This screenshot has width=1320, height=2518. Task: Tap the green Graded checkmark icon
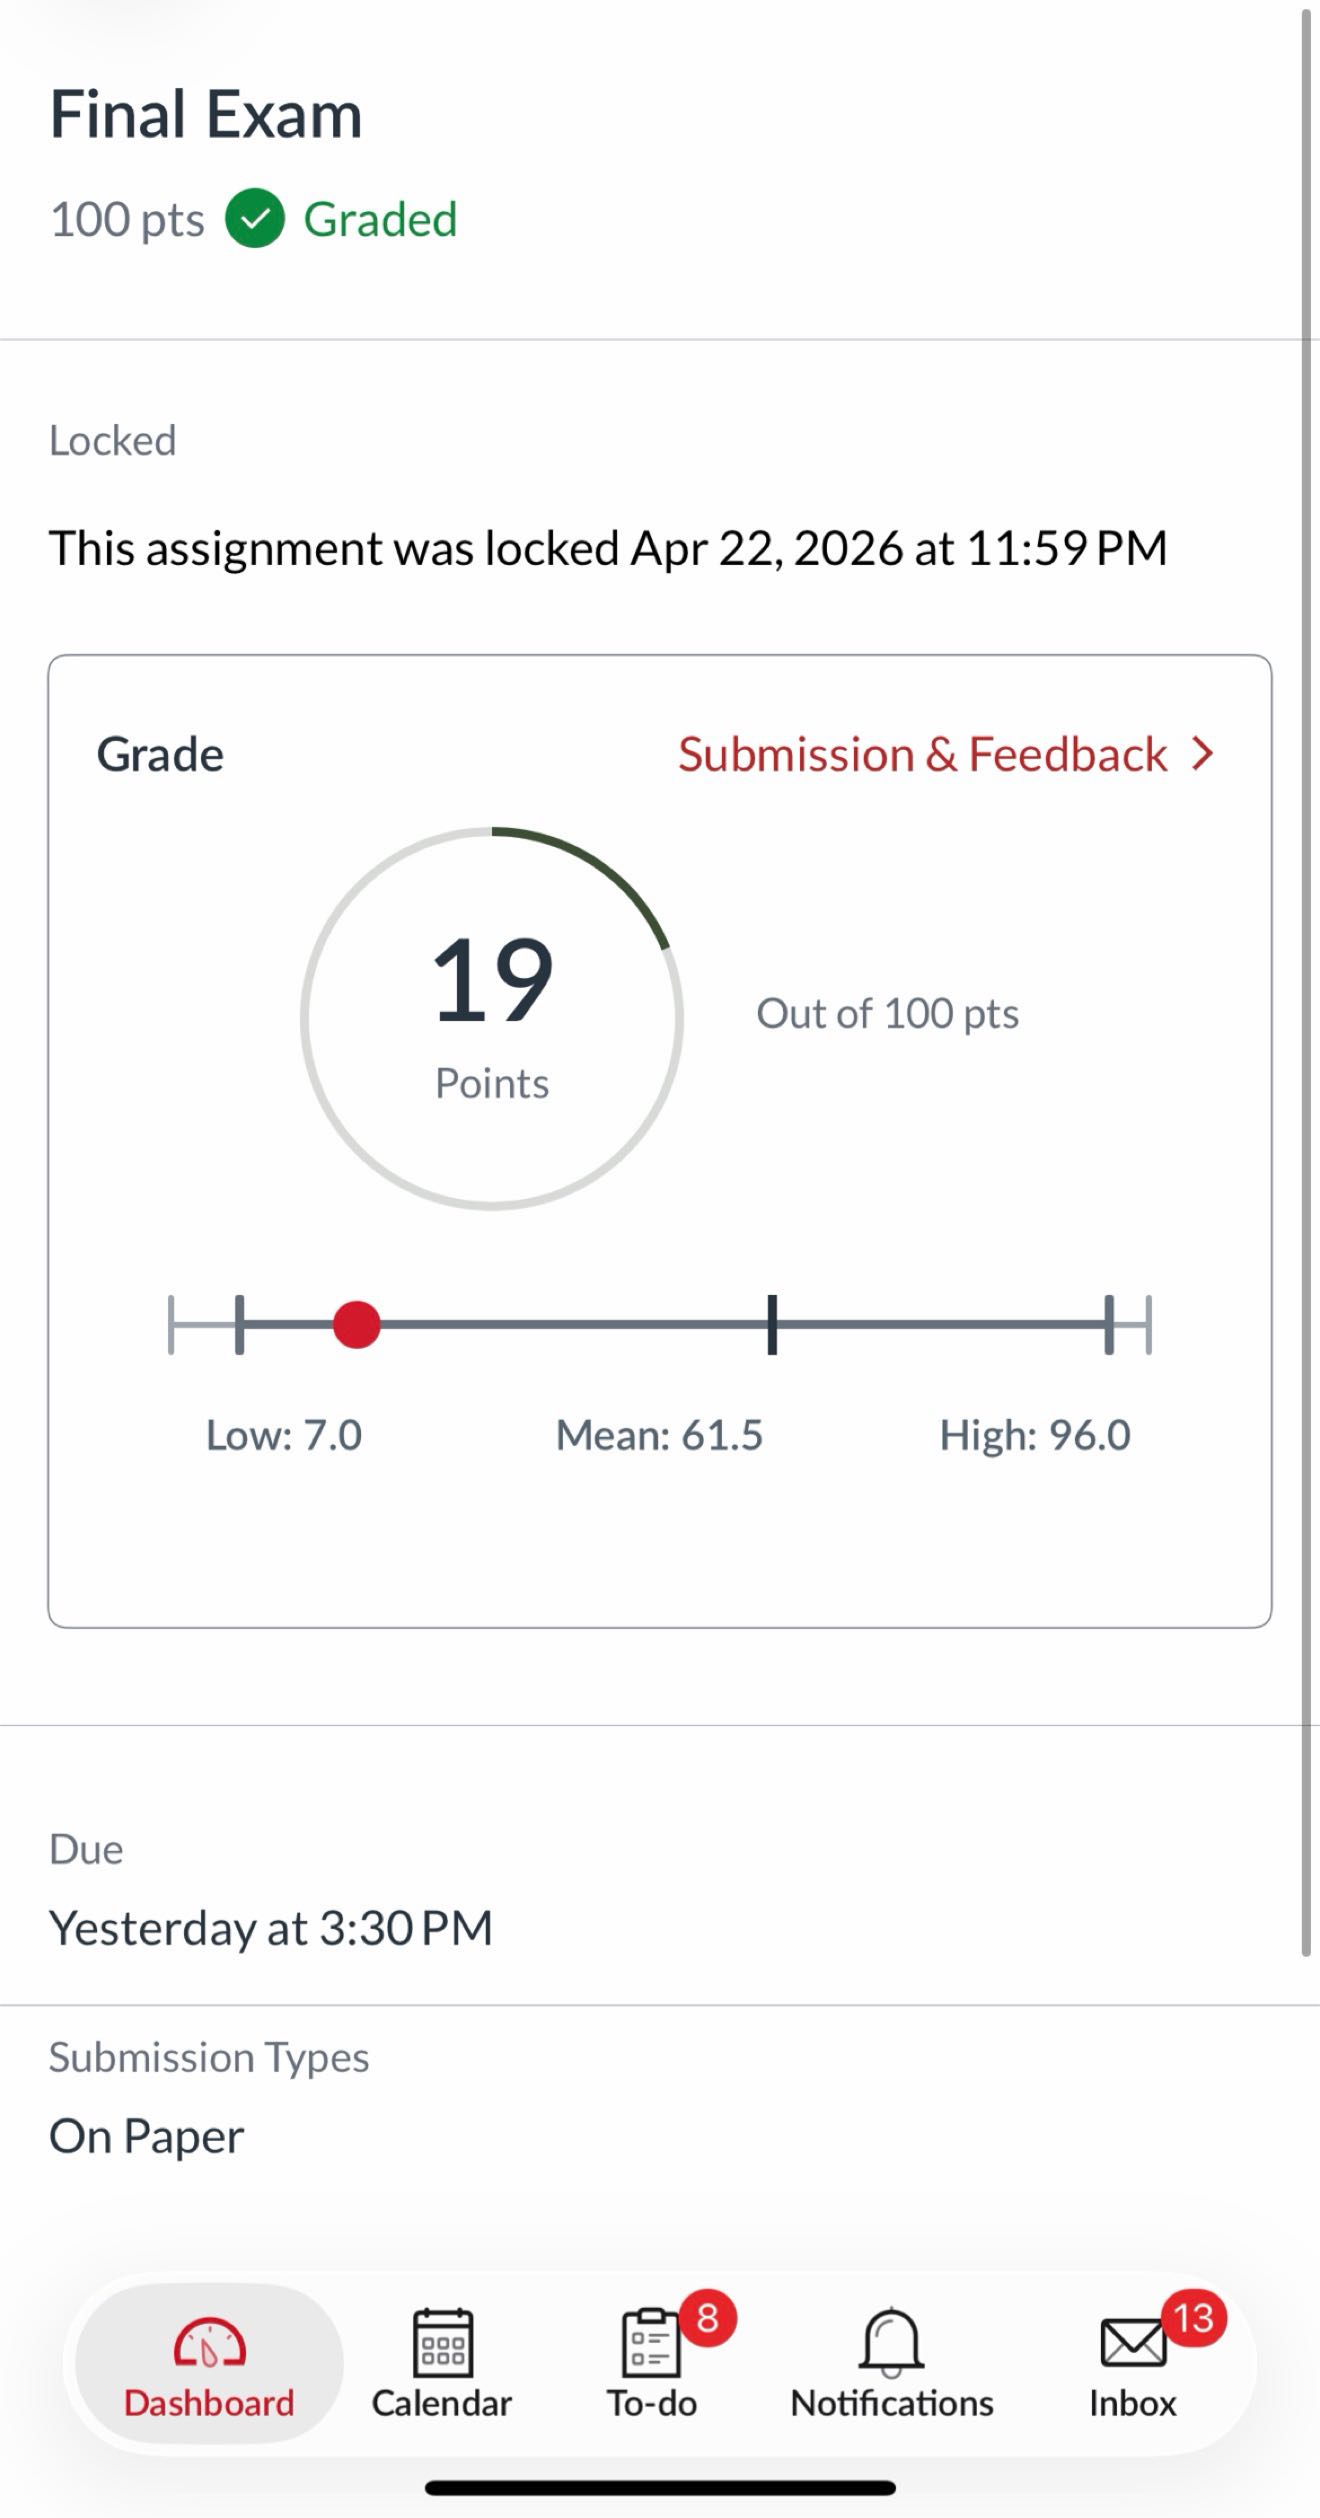pos(255,219)
